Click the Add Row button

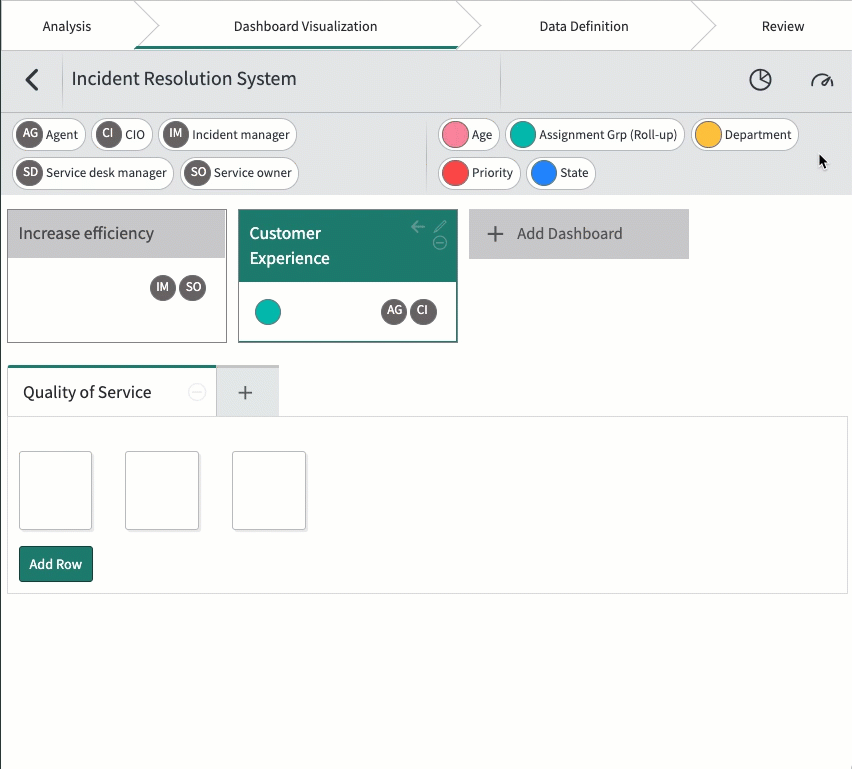[56, 564]
